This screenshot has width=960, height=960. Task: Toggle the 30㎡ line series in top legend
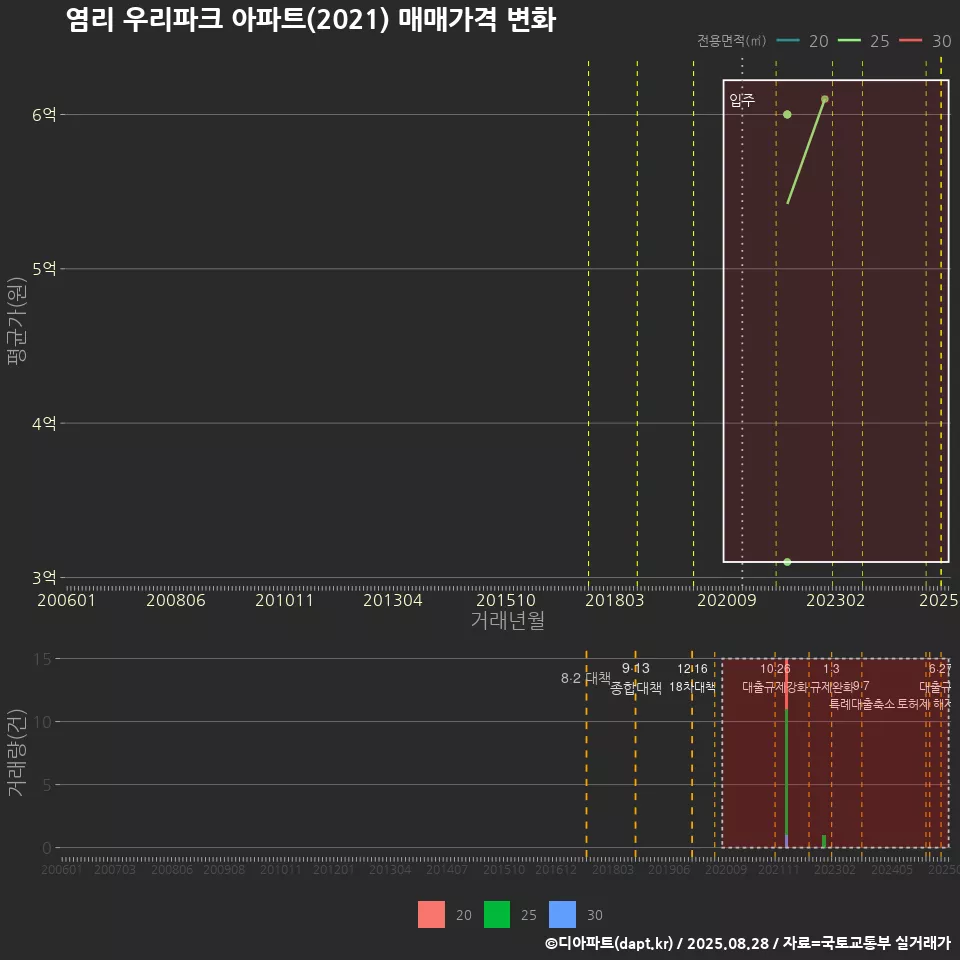click(x=941, y=41)
